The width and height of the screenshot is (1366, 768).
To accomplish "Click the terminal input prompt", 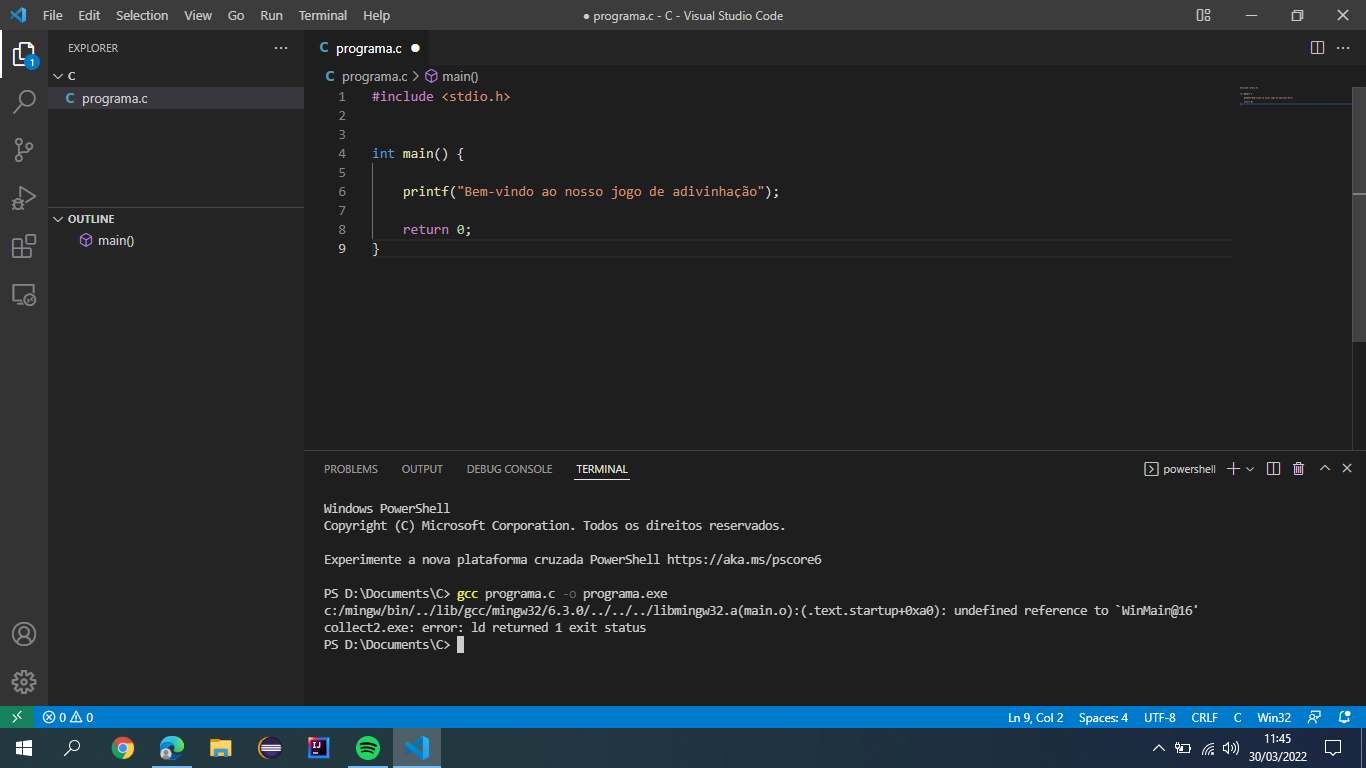I will tap(460, 645).
